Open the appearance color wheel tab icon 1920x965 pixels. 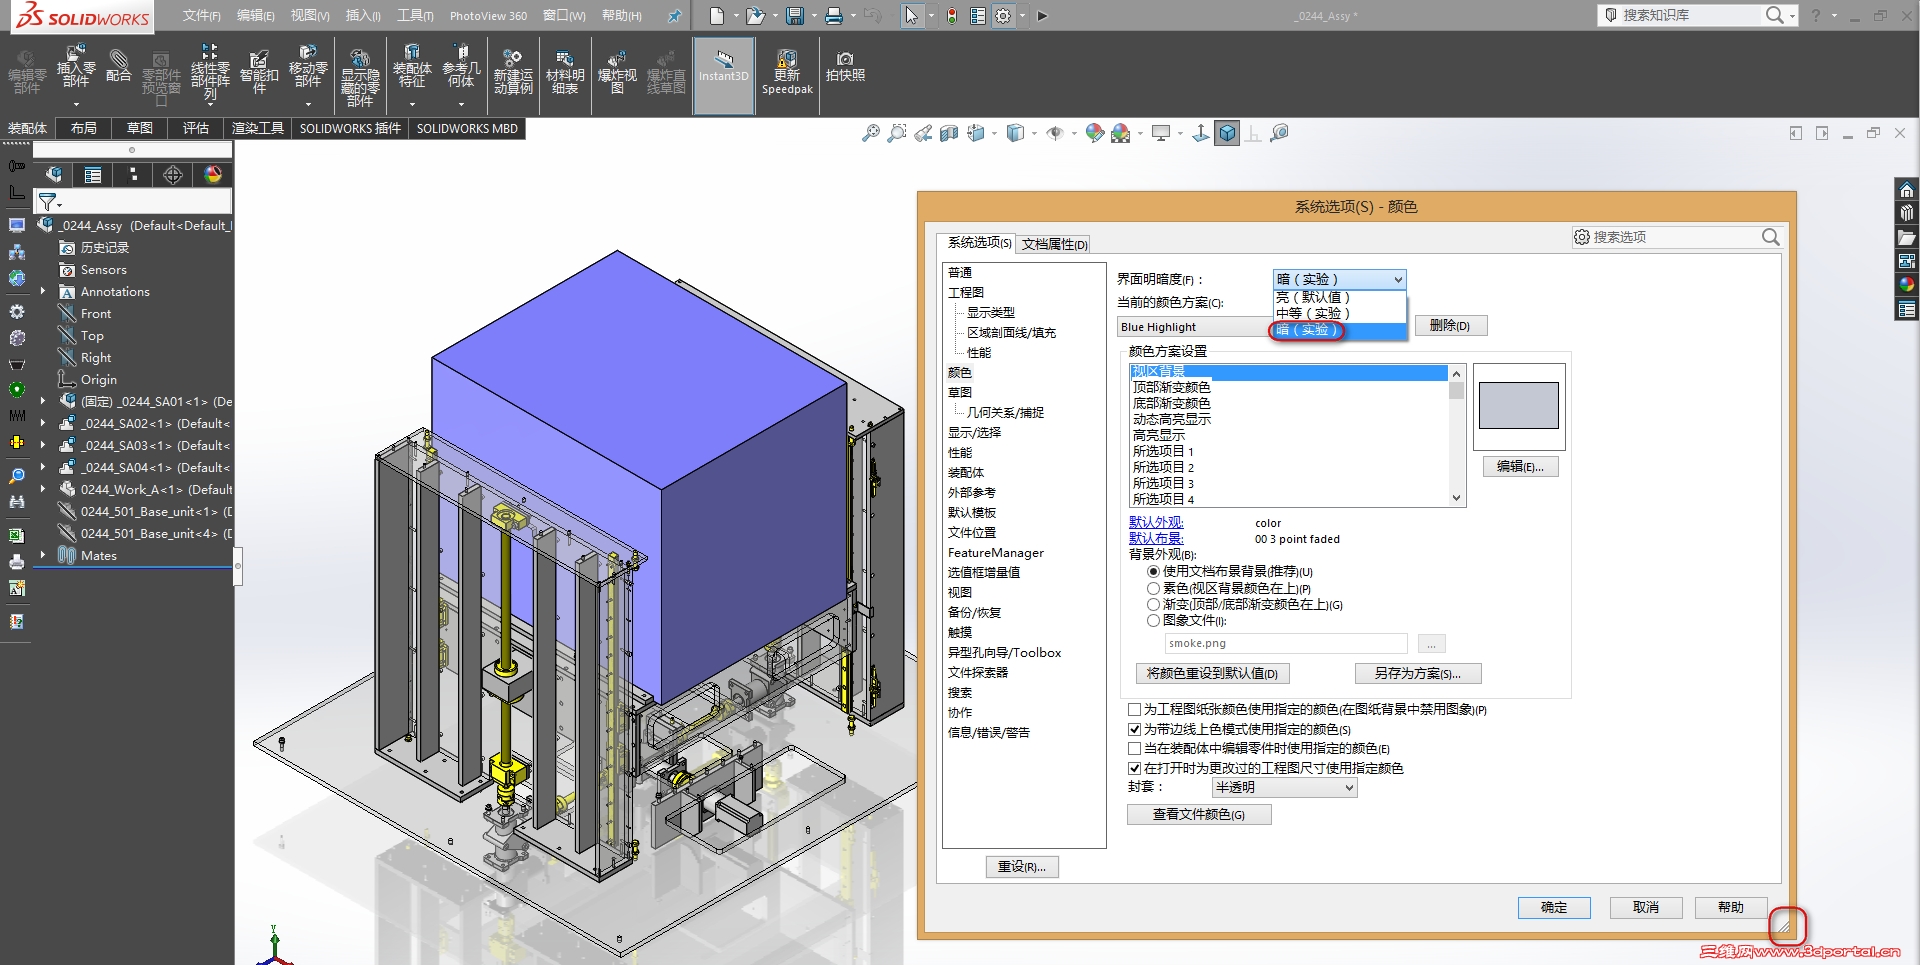[213, 175]
